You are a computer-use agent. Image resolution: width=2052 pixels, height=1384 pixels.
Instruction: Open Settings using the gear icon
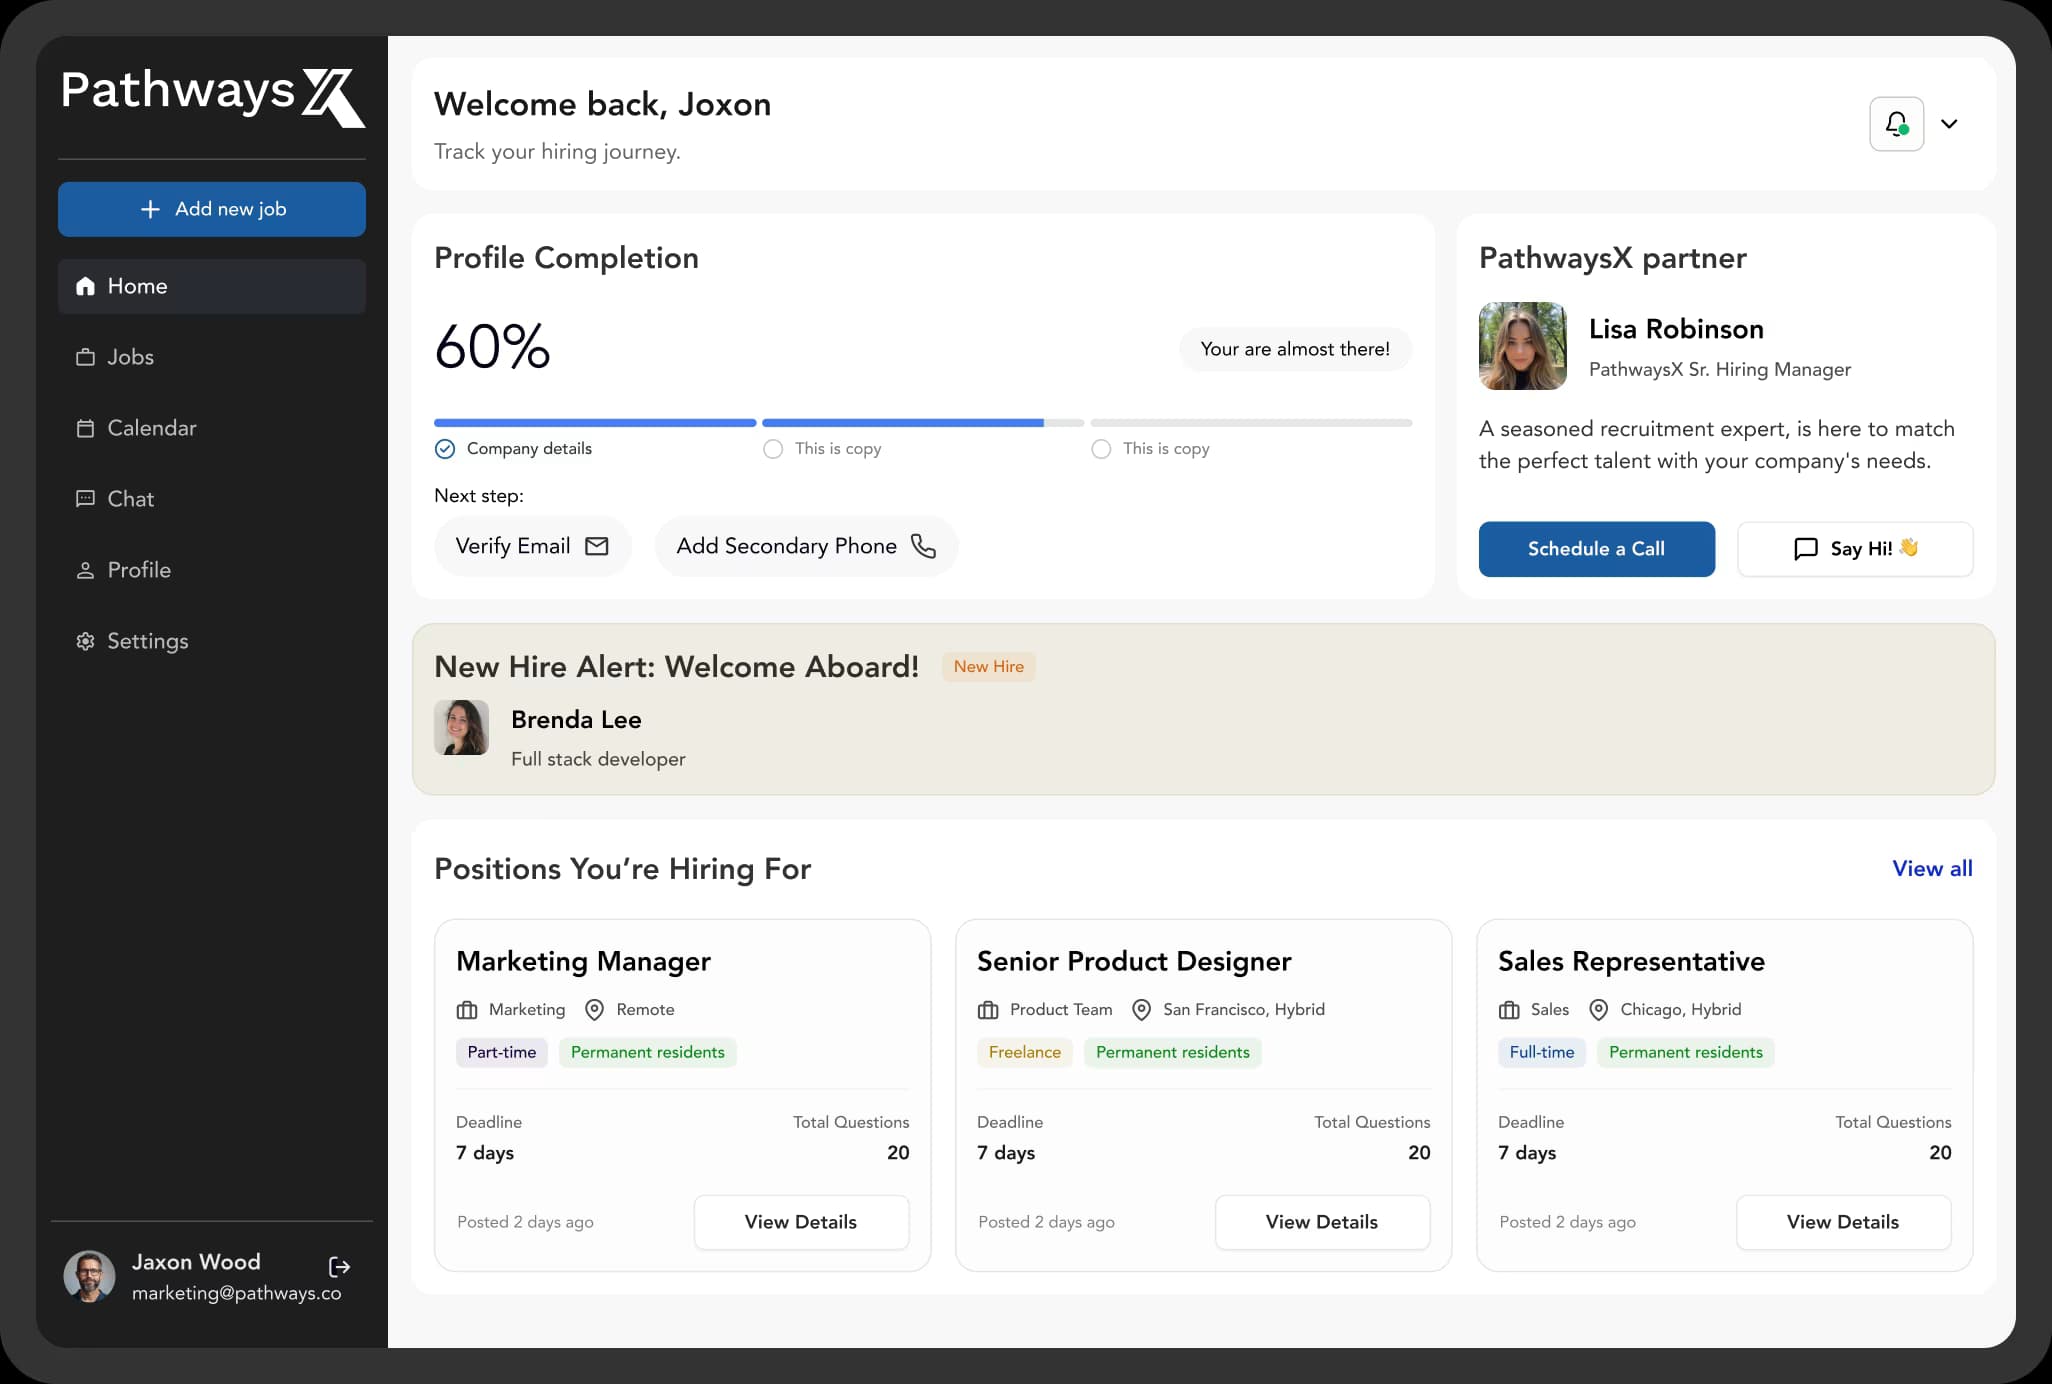[x=85, y=641]
